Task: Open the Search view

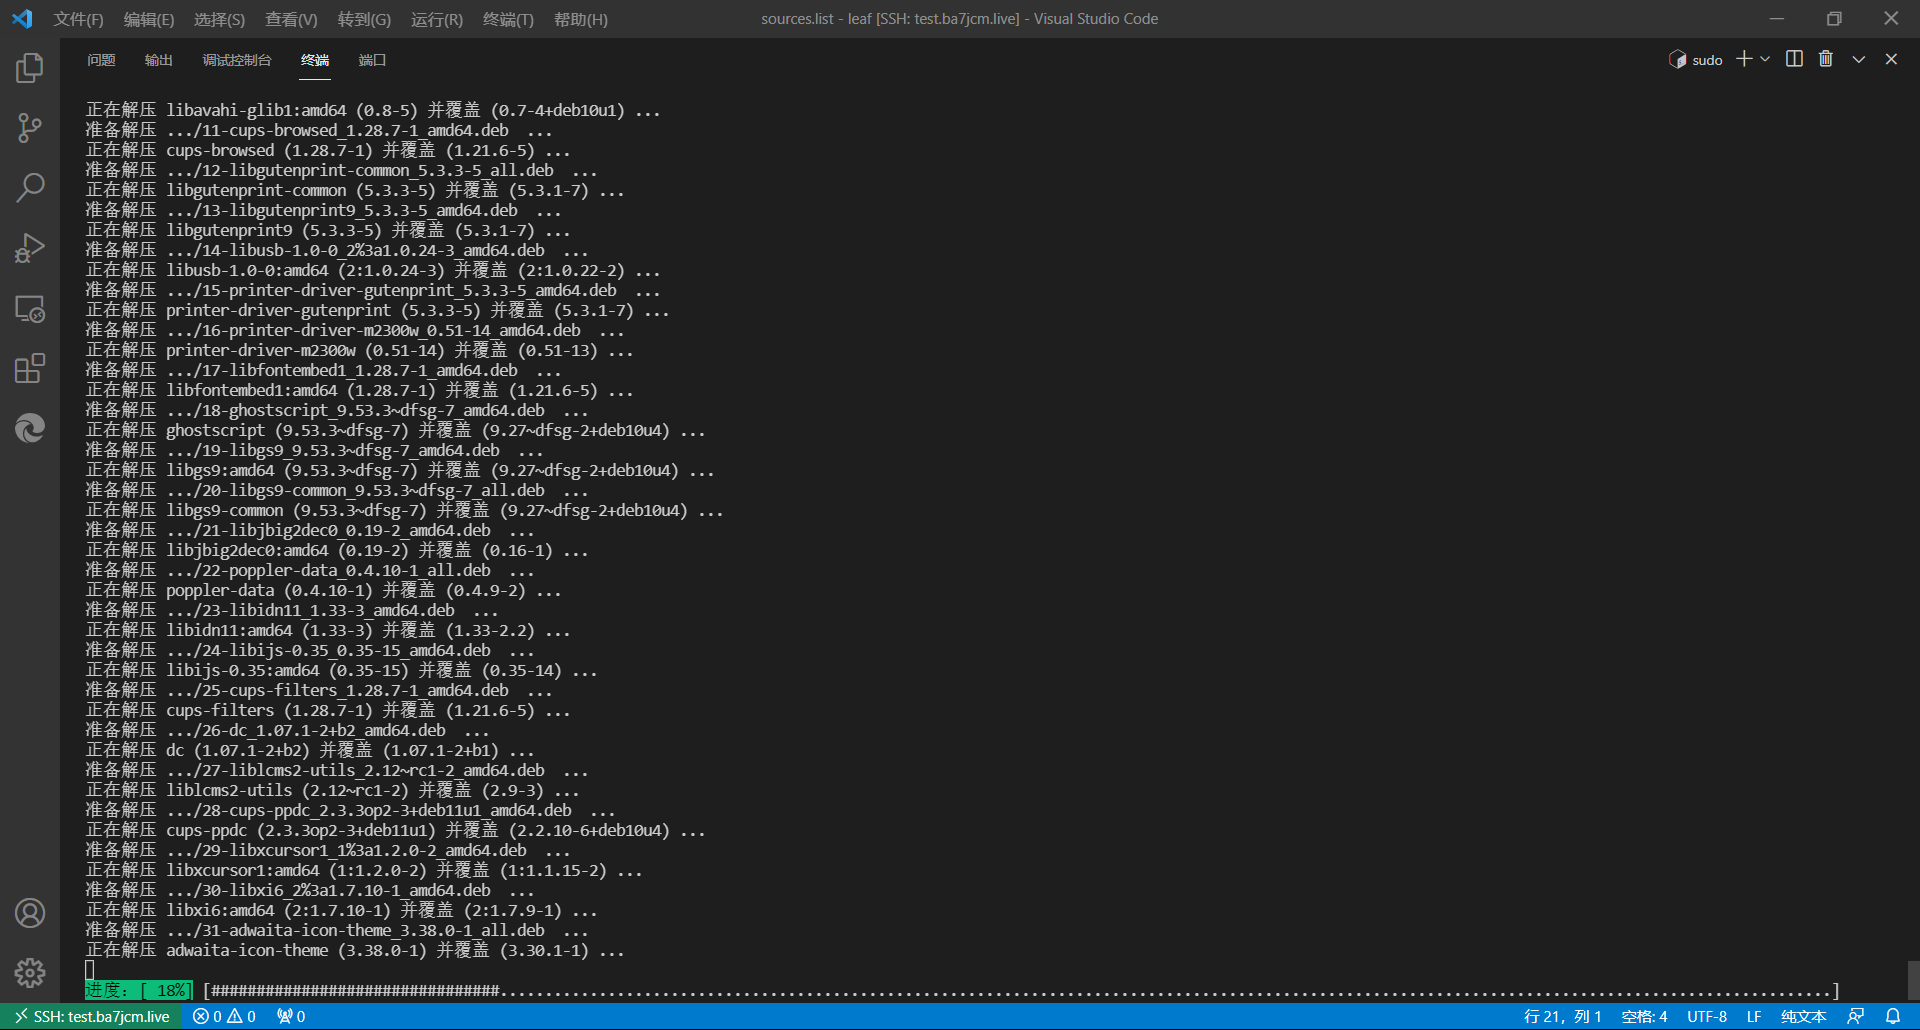Action: (x=30, y=188)
